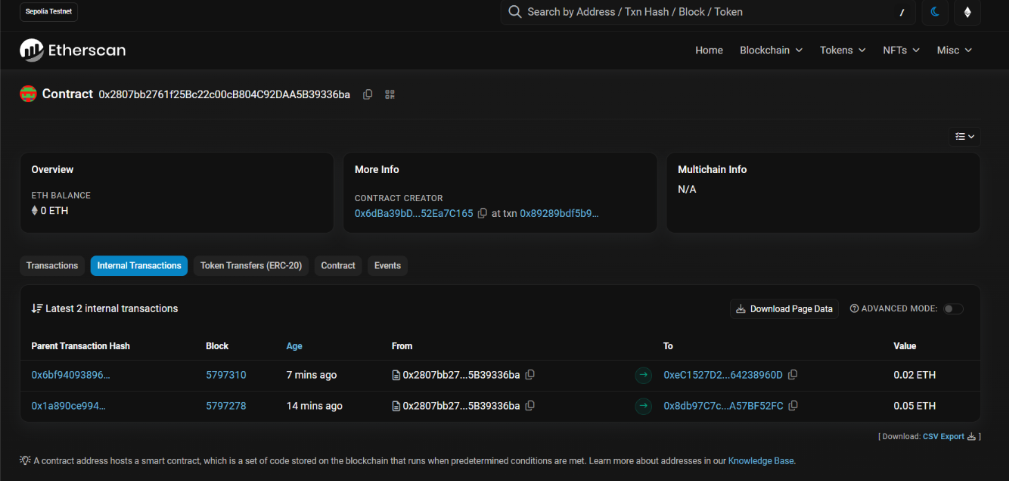Expand the Misc menu
The width and height of the screenshot is (1009, 481).
[954, 50]
